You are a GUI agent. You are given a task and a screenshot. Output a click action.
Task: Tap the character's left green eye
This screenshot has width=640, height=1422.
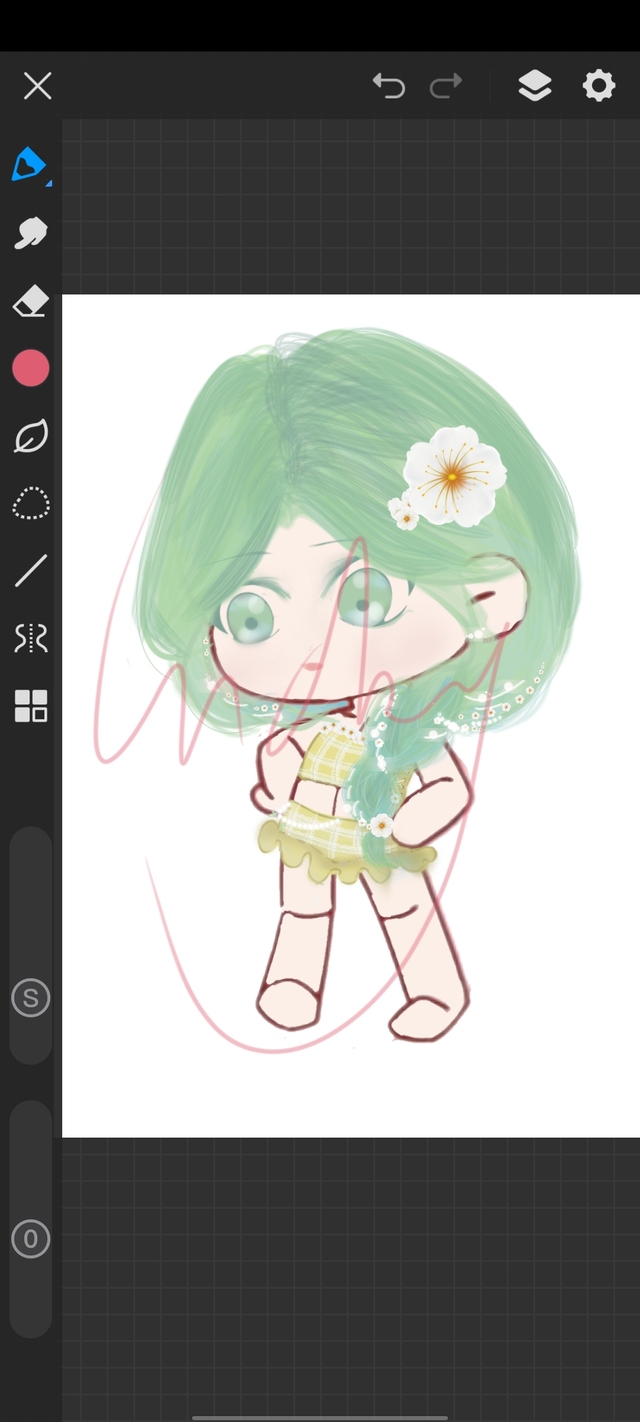(x=246, y=616)
